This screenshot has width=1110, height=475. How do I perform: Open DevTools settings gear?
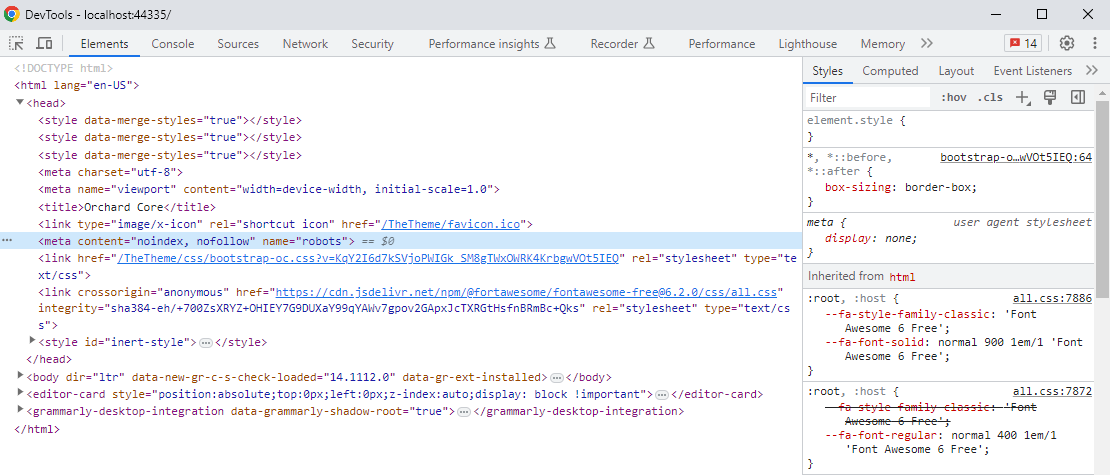[x=1067, y=43]
